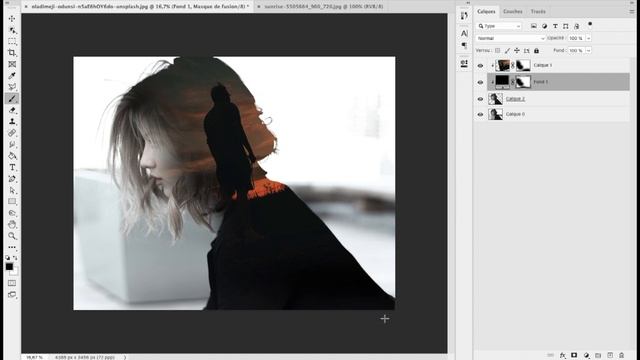Click the Opacité 100 % value field
The image size is (640, 360).
(x=576, y=38)
